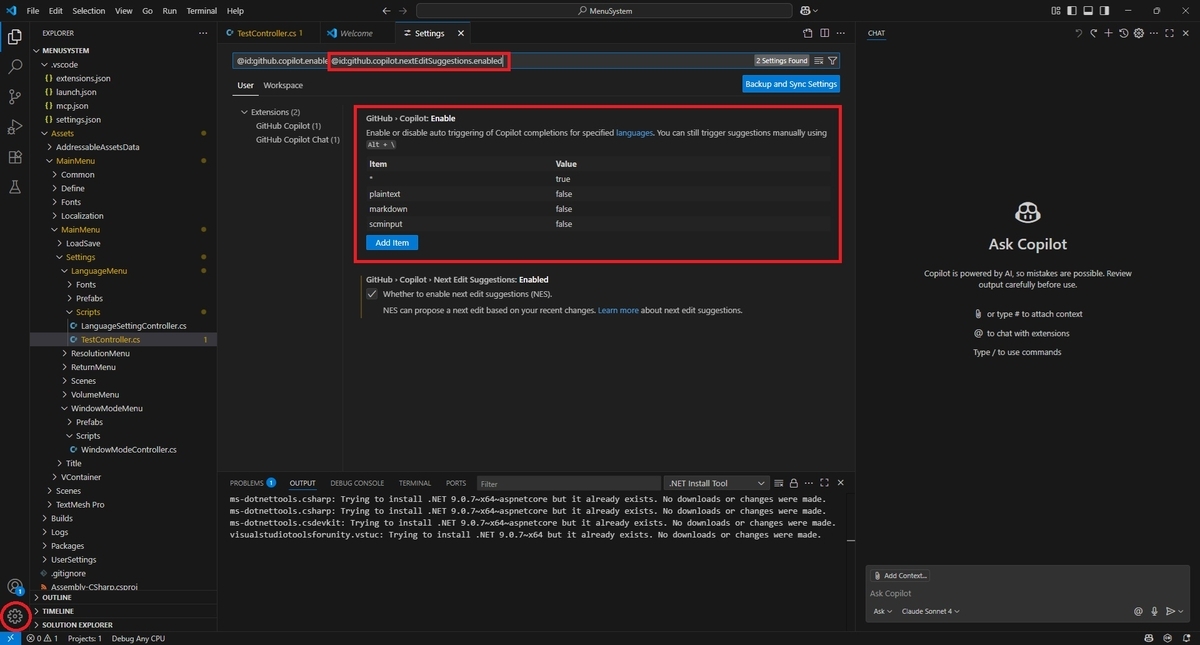
Task: Click the @ mention icon in chat
Action: (1138, 611)
